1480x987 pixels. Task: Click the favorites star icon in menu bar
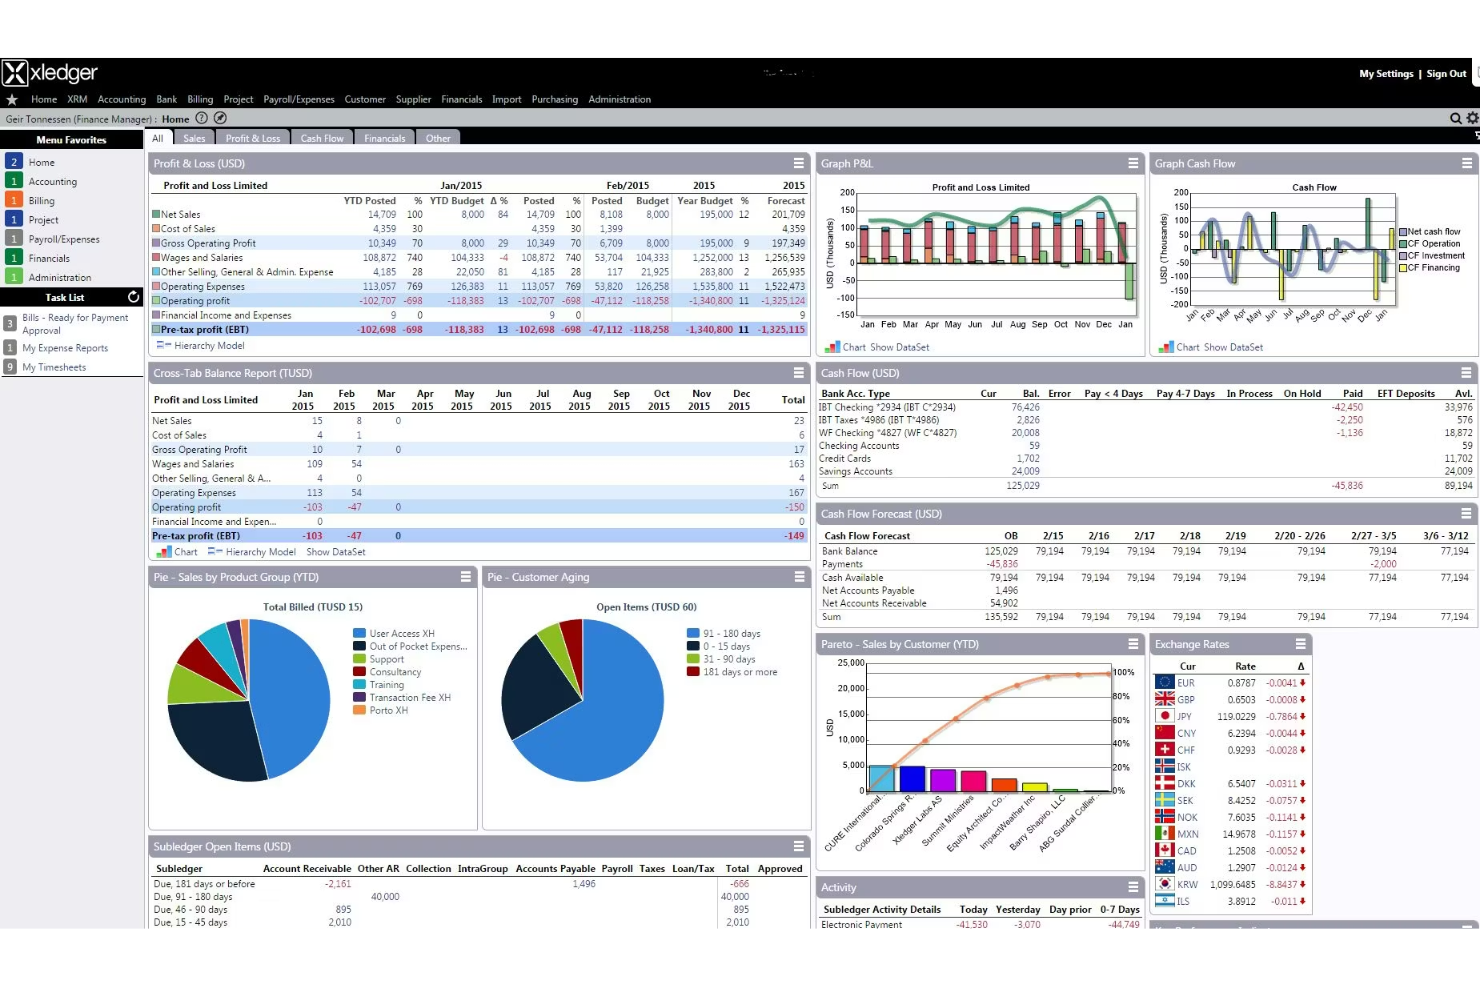(12, 100)
